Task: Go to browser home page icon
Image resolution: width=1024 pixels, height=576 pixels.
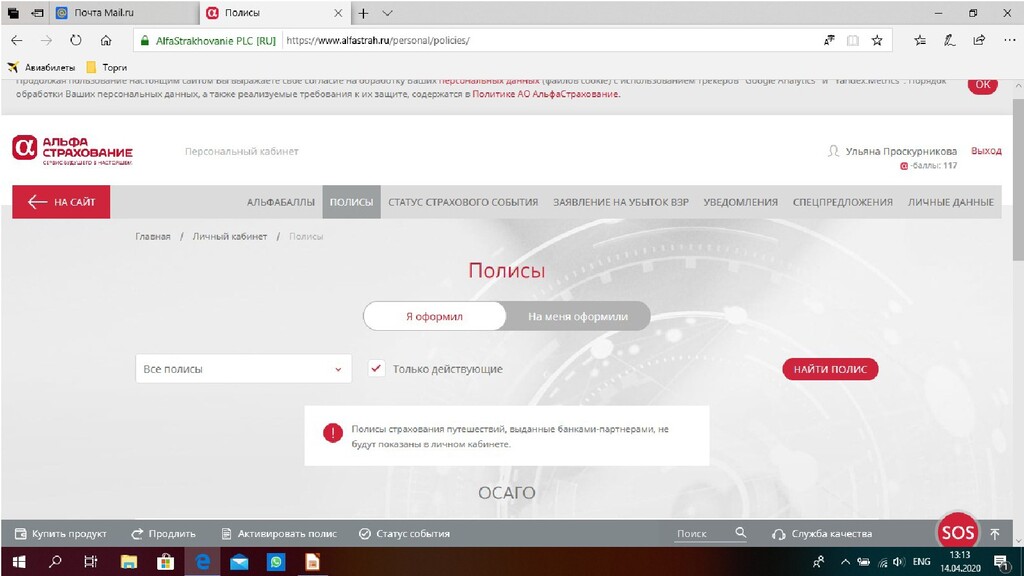Action: (106, 40)
